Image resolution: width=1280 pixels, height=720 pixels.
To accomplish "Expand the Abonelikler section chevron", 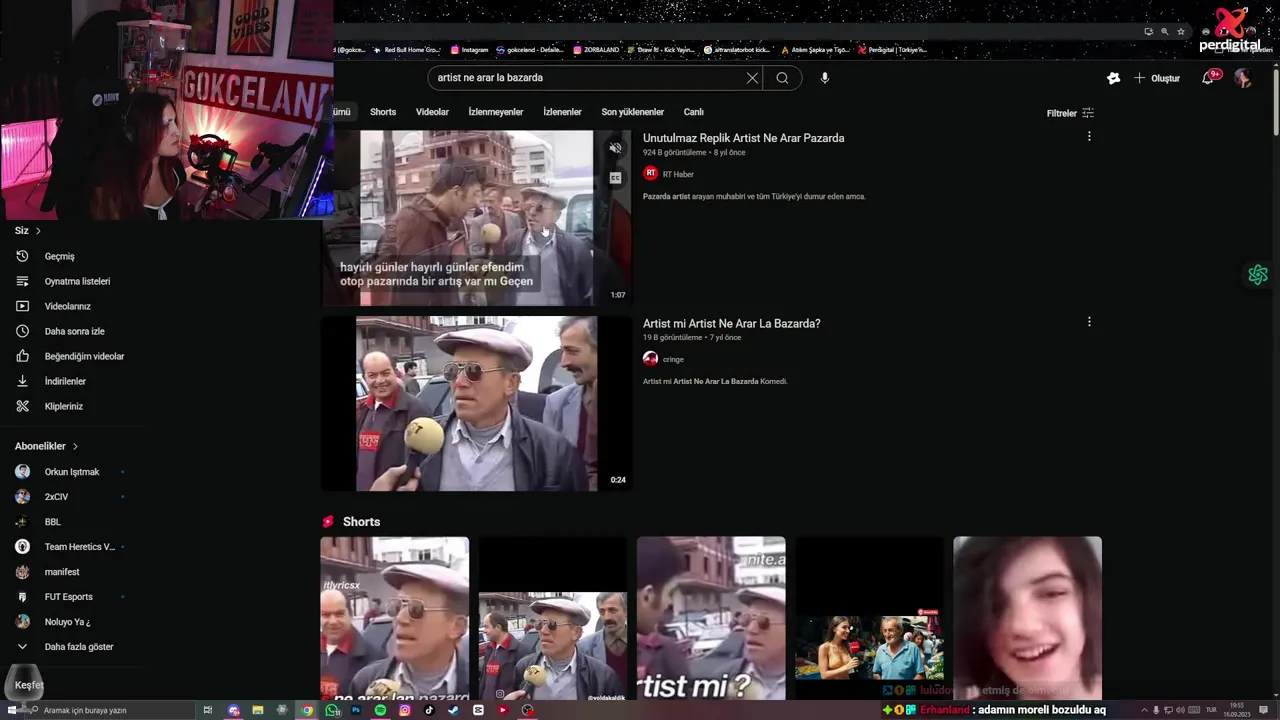I will (75, 446).
